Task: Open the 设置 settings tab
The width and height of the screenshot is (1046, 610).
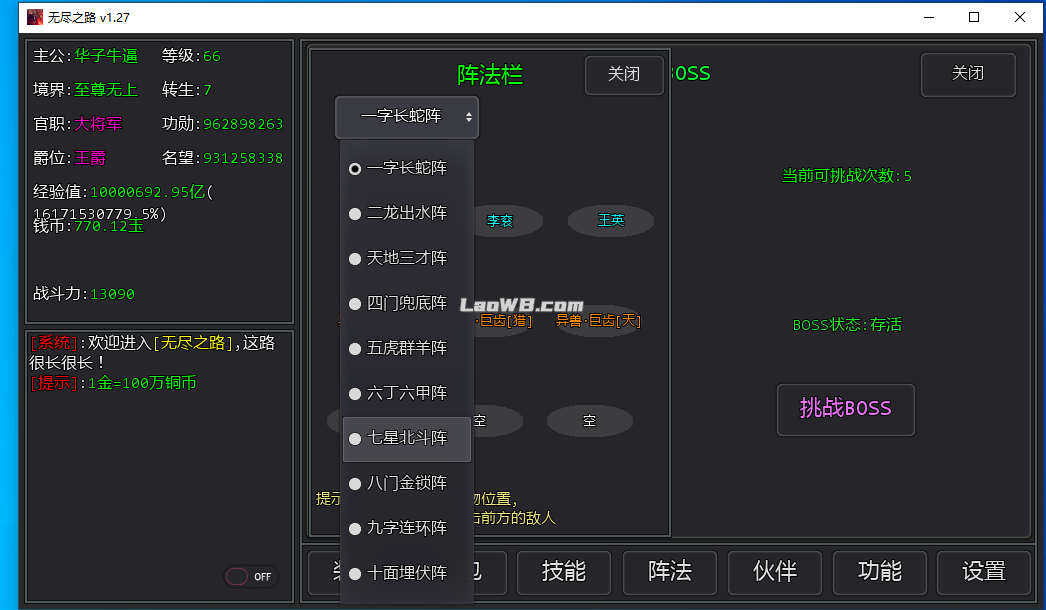Action: click(x=984, y=571)
